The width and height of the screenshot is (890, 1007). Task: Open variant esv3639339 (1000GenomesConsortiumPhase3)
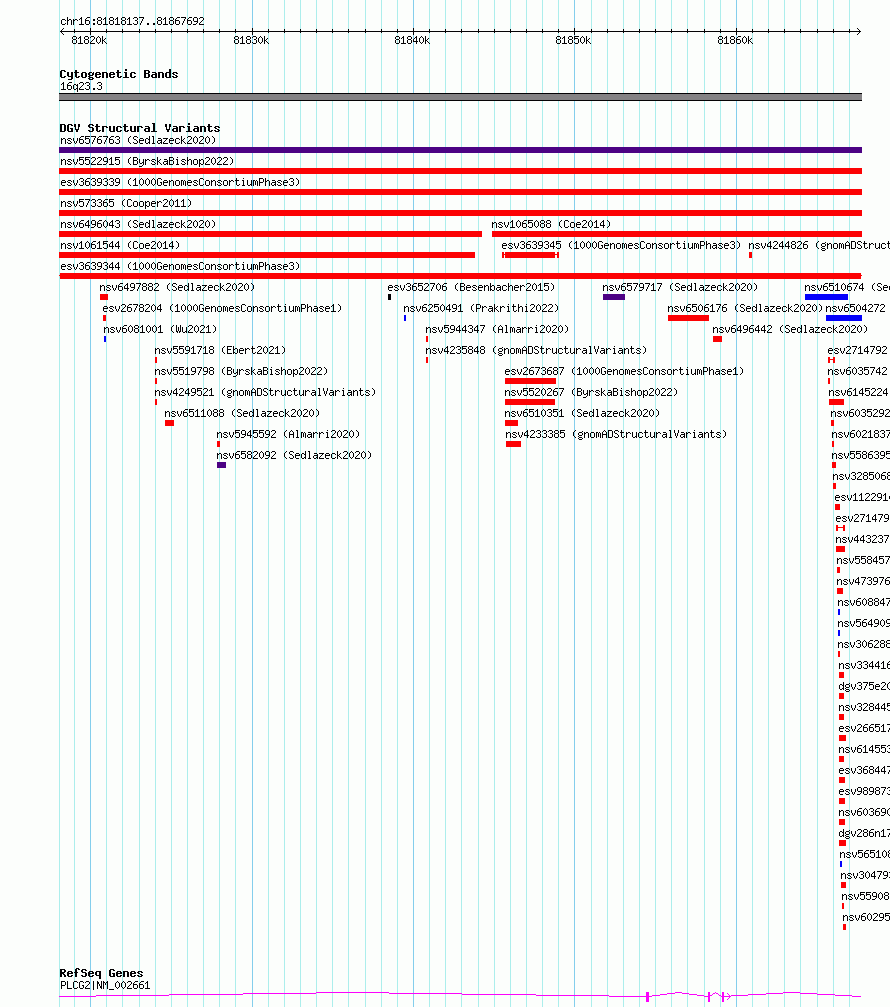pos(180,182)
